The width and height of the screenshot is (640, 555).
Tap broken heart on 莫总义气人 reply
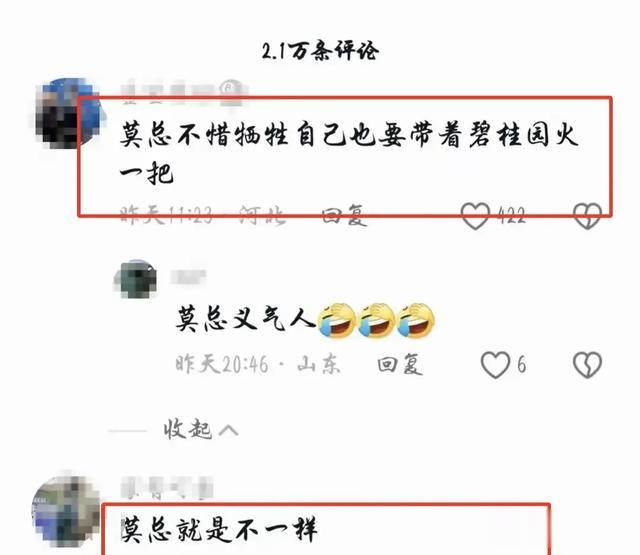587,364
